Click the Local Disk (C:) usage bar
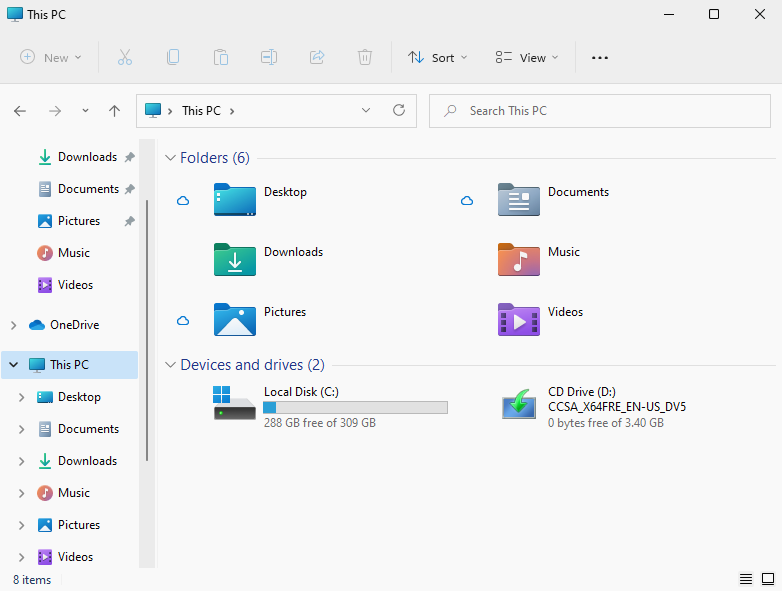782x591 pixels. (356, 407)
